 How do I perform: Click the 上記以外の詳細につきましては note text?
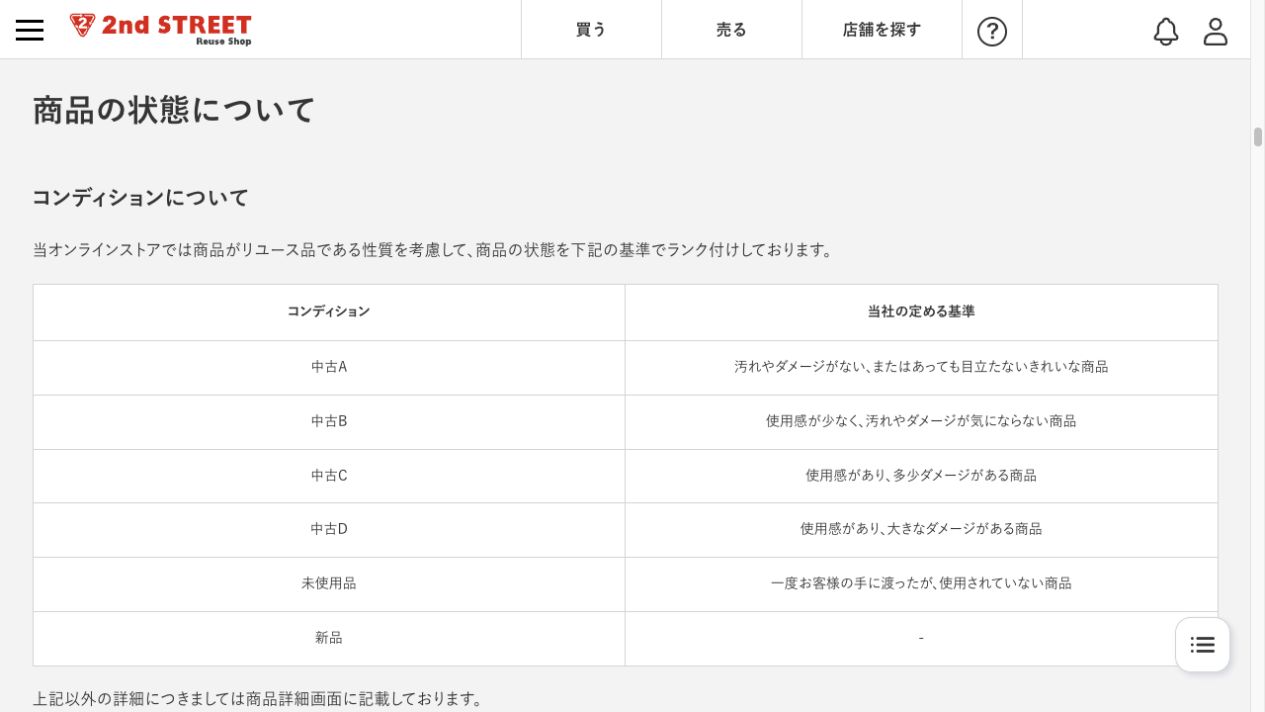pyautogui.click(x=260, y=699)
